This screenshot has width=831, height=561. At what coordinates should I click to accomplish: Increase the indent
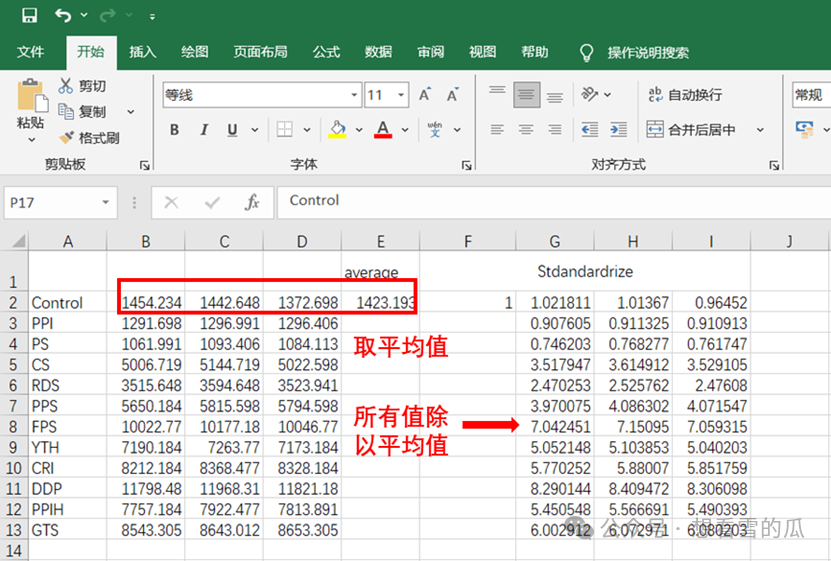pos(618,129)
